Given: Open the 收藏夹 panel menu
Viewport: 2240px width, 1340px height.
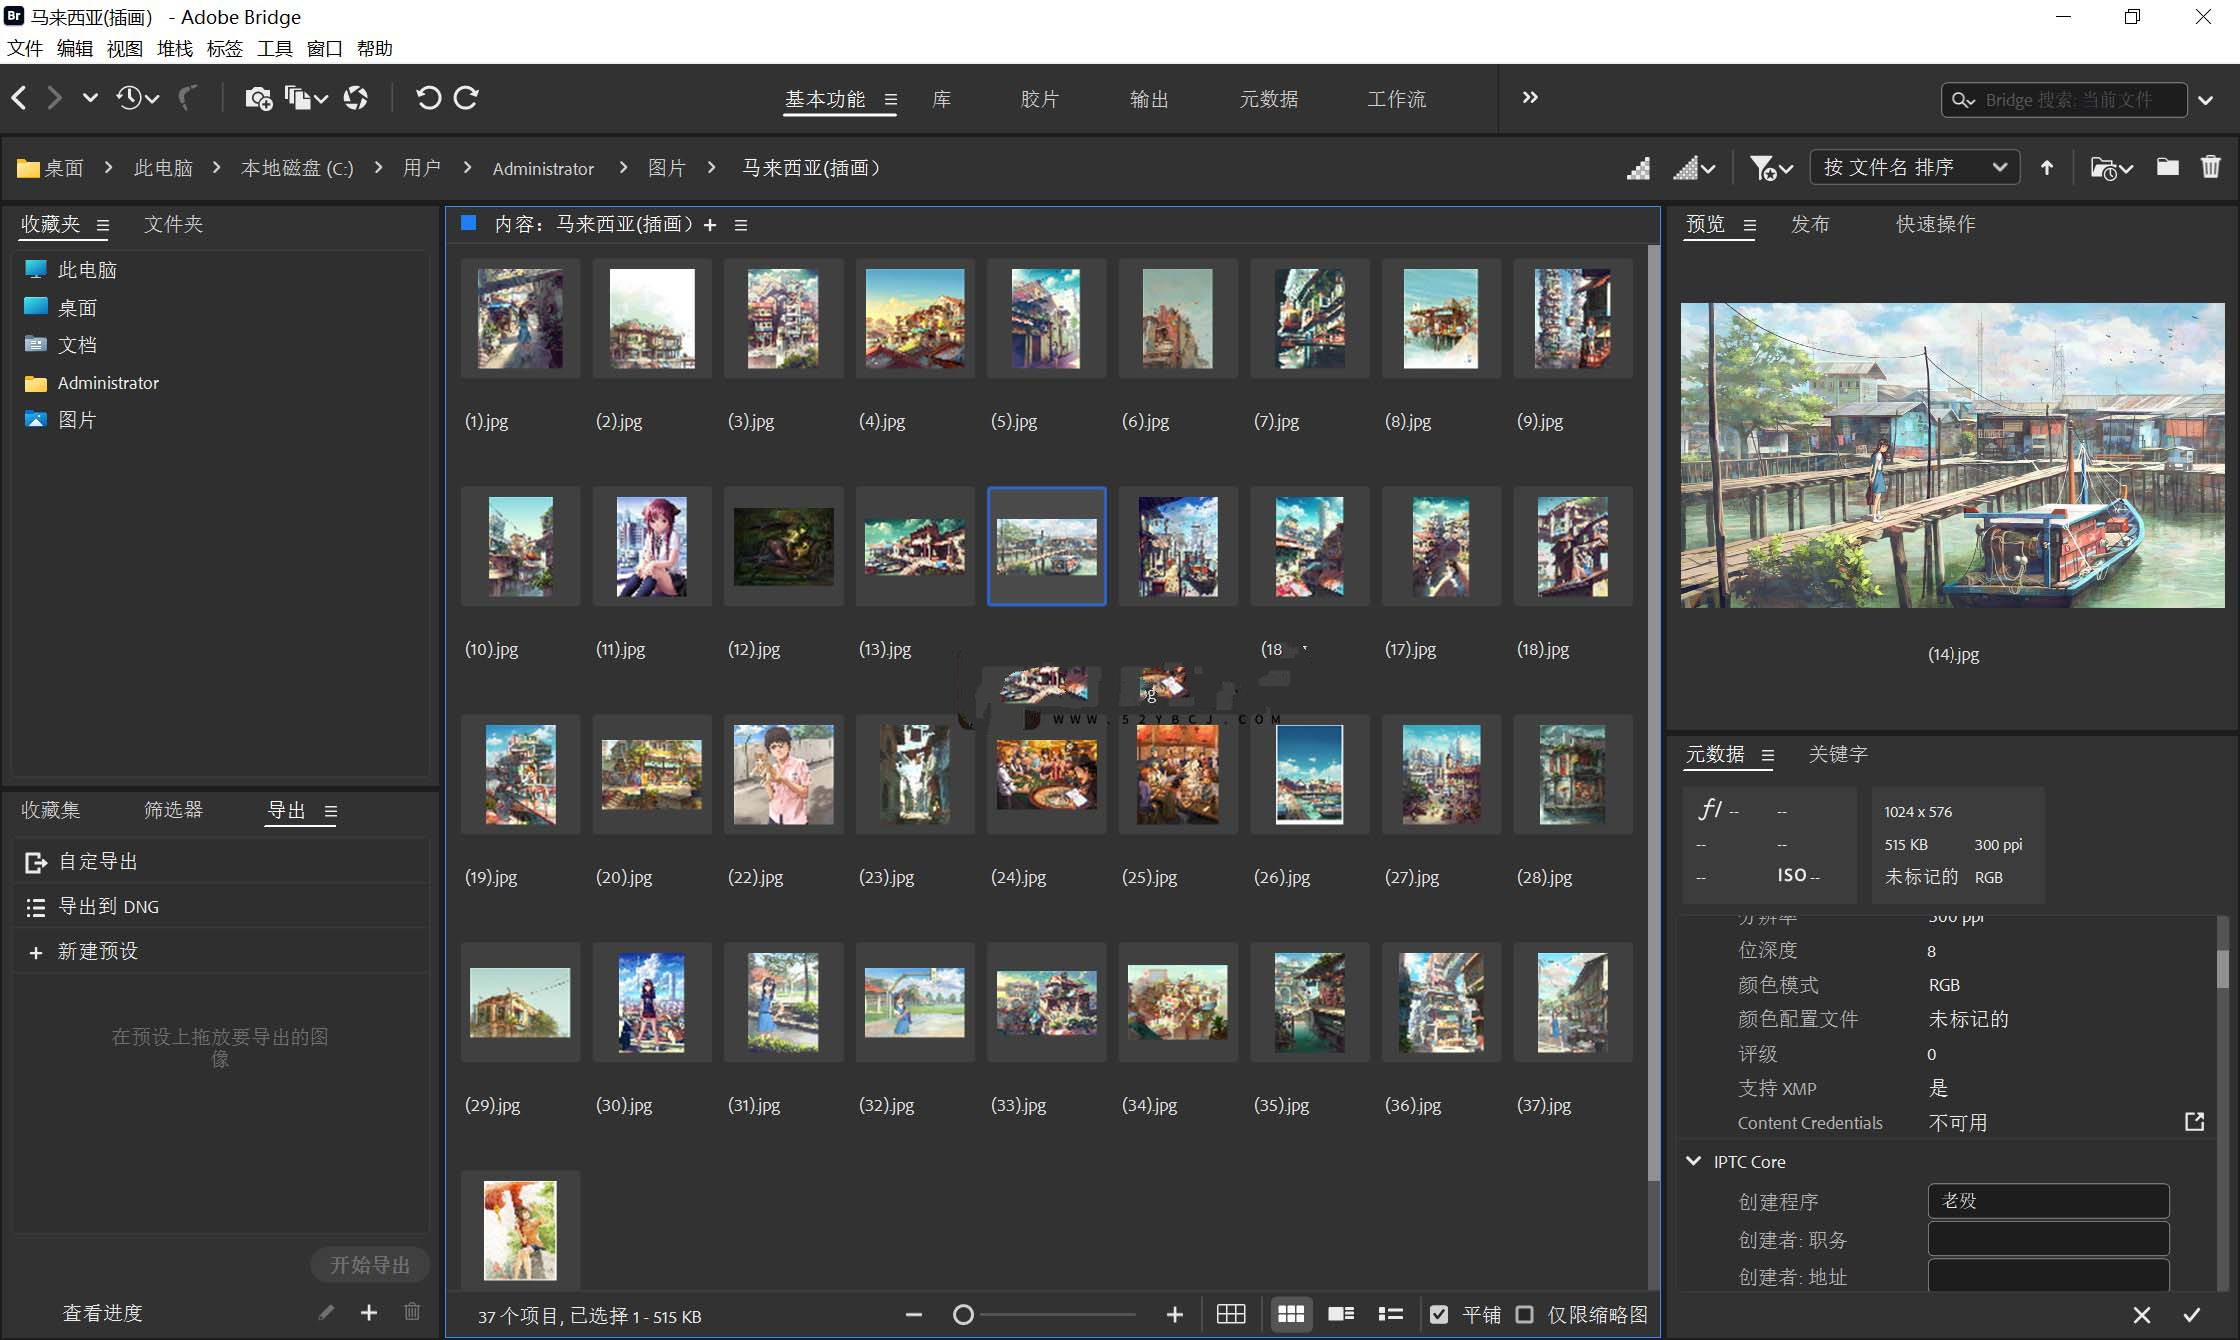Looking at the screenshot, I should [102, 225].
